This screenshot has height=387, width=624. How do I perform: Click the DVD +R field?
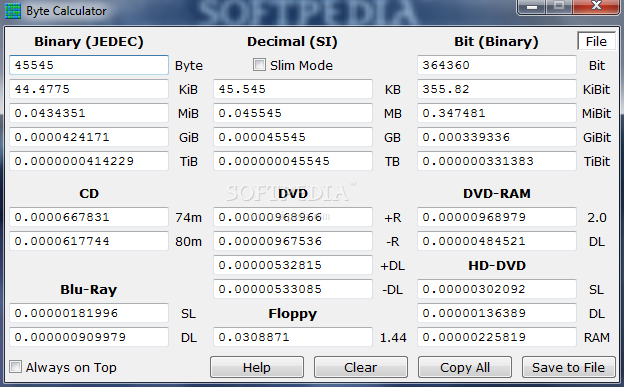point(293,217)
